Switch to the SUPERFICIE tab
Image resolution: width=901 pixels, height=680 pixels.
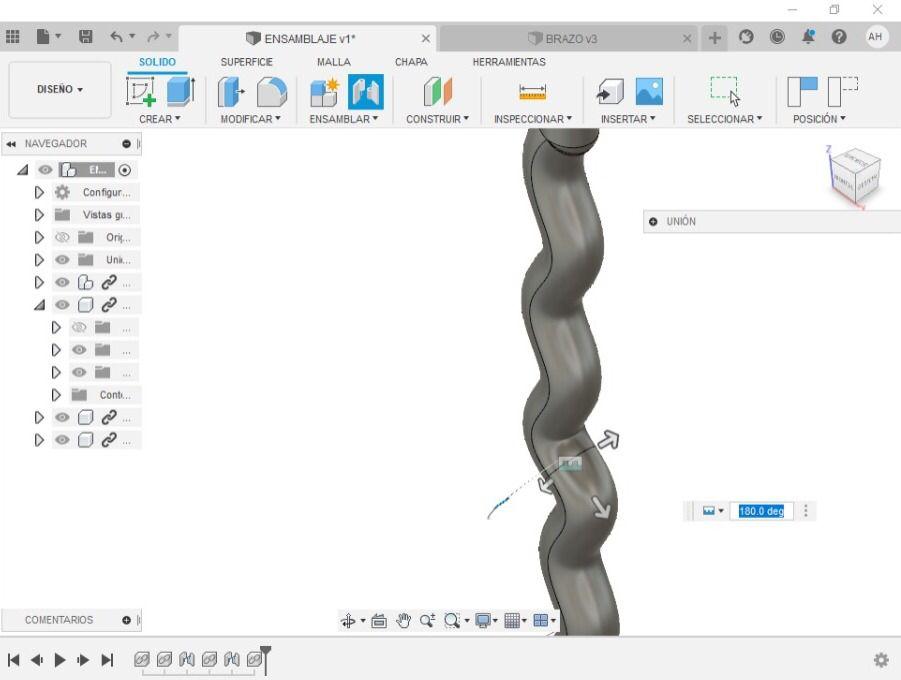[x=247, y=62]
